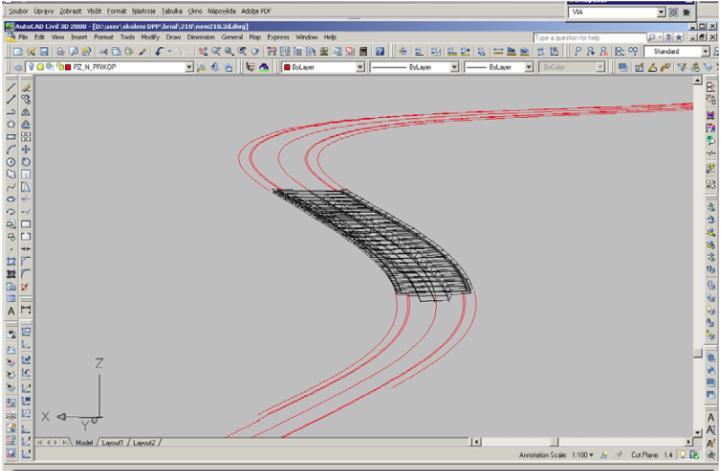
Task: Click the Layer Previous icon
Action: [215, 68]
